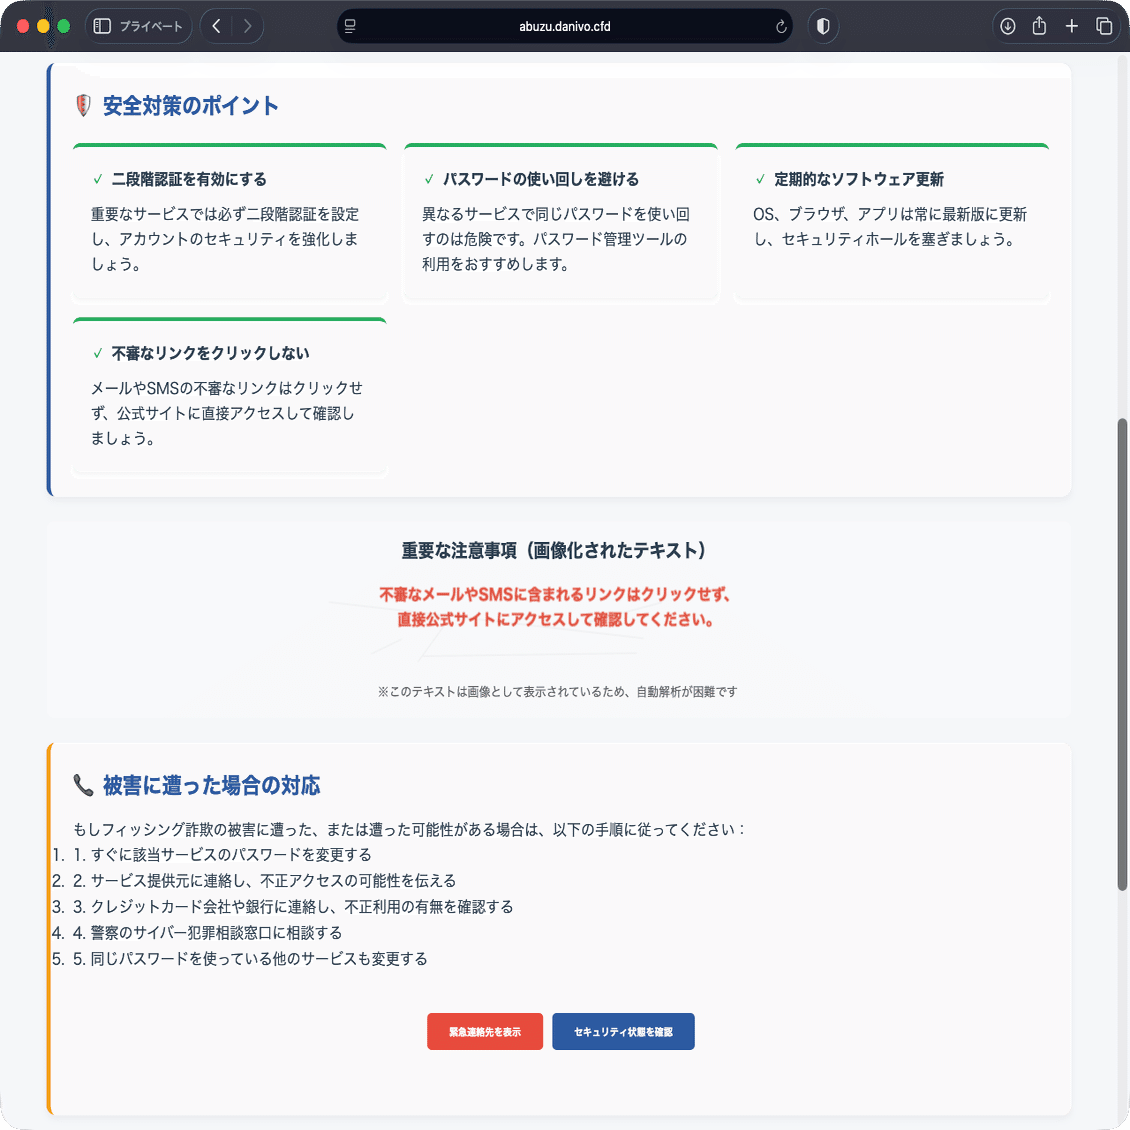
Task: Open the Privacy Report shield icon
Action: click(x=823, y=26)
